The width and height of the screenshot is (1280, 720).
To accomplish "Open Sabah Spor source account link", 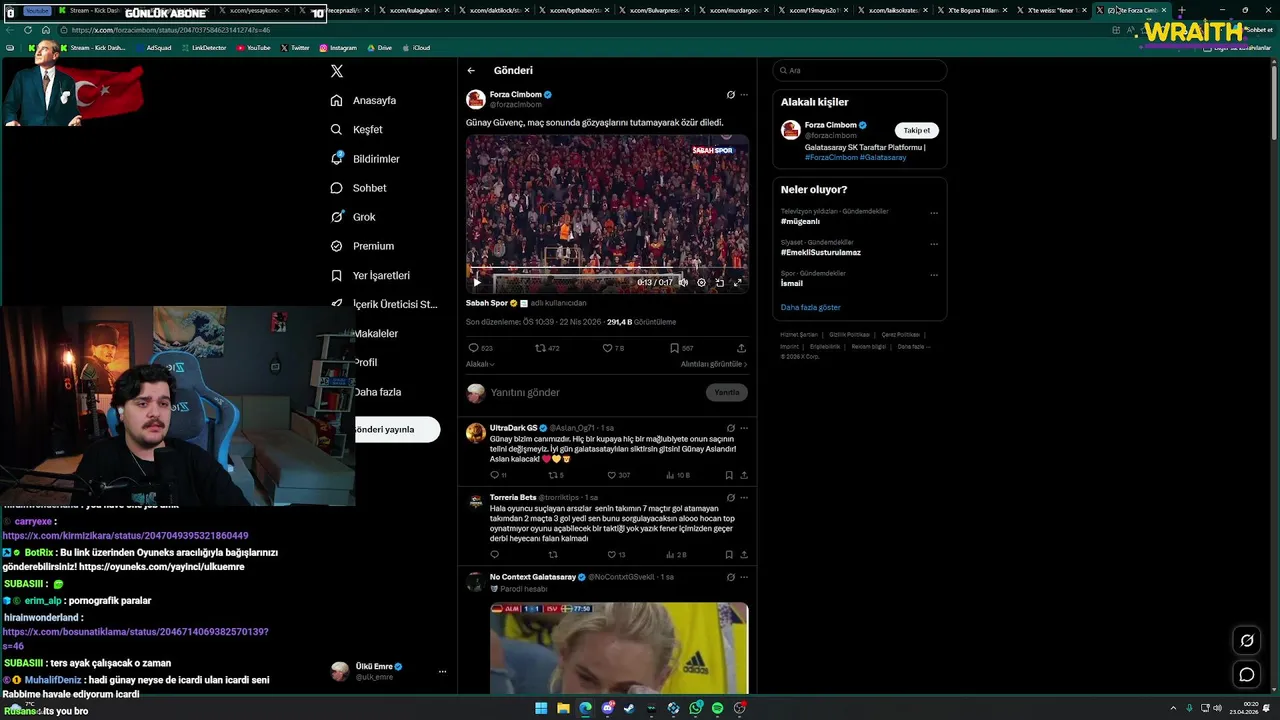I will click(x=487, y=303).
